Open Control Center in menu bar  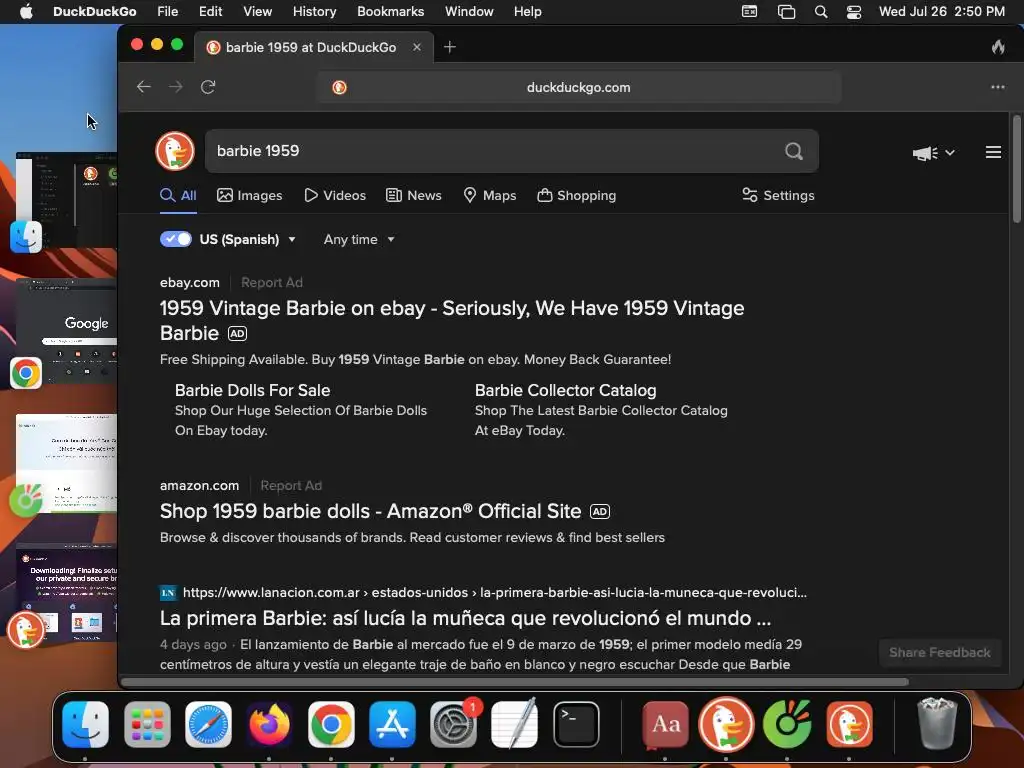[854, 12]
